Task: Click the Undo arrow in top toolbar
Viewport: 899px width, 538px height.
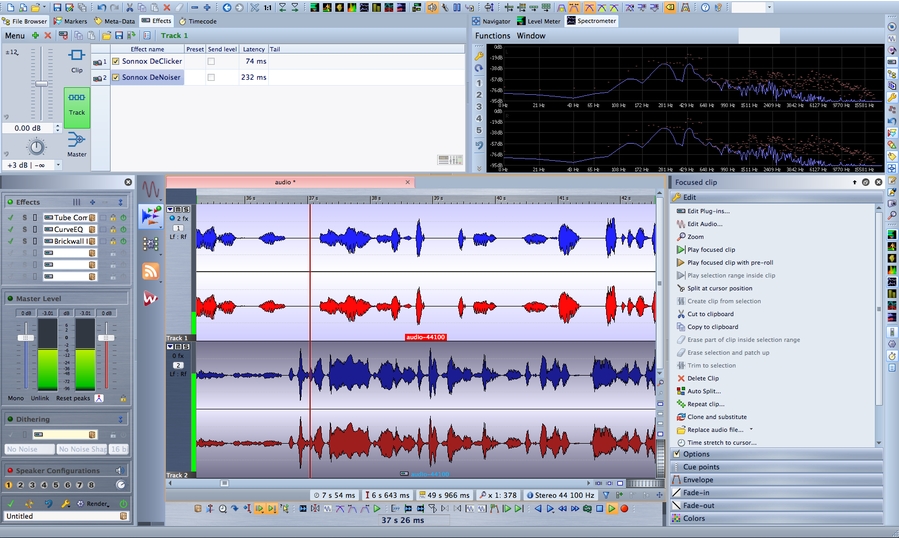Action: tap(101, 7)
